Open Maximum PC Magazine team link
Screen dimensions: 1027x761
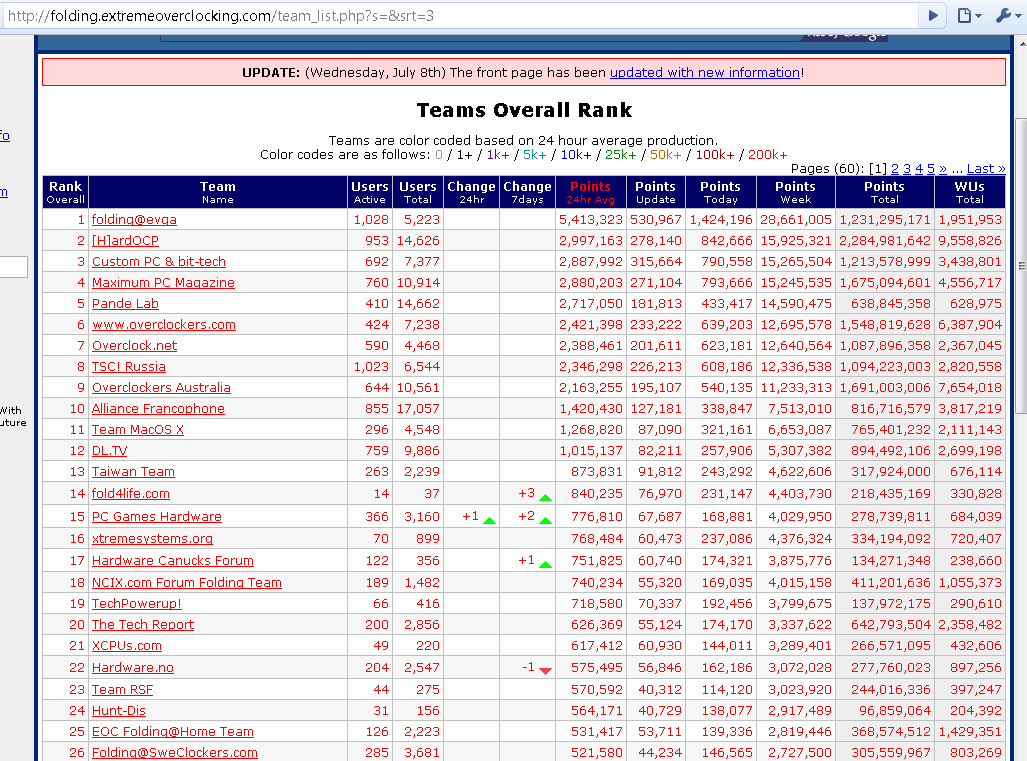coord(163,283)
